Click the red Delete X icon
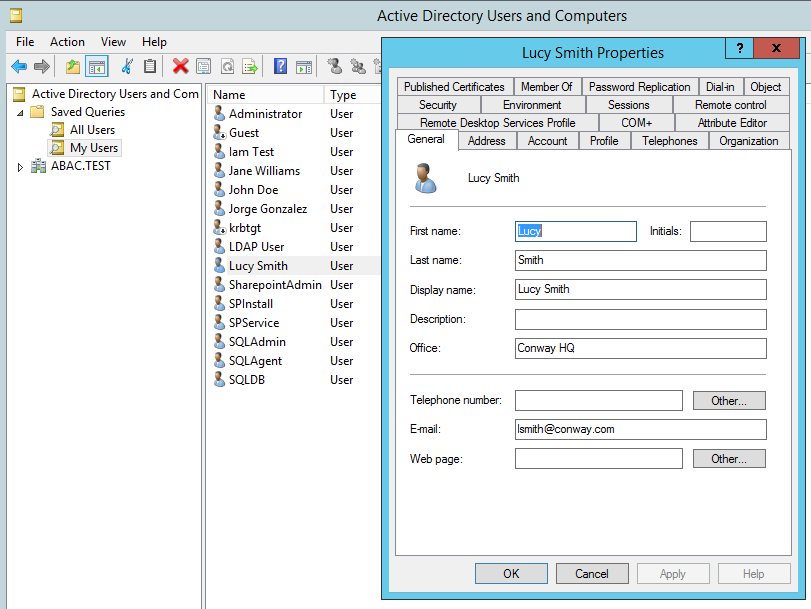 [x=180, y=66]
